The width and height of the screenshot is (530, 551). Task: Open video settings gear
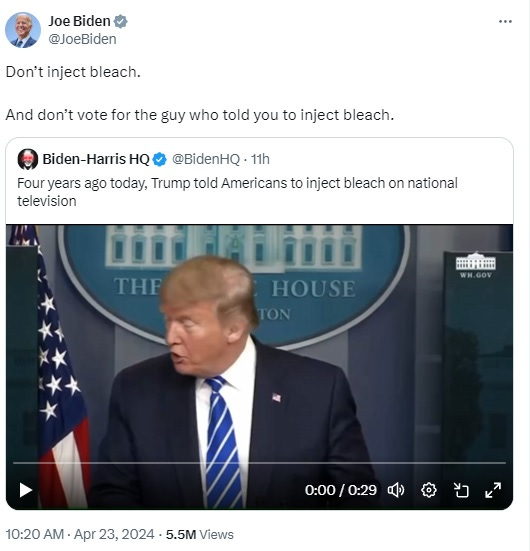click(428, 490)
